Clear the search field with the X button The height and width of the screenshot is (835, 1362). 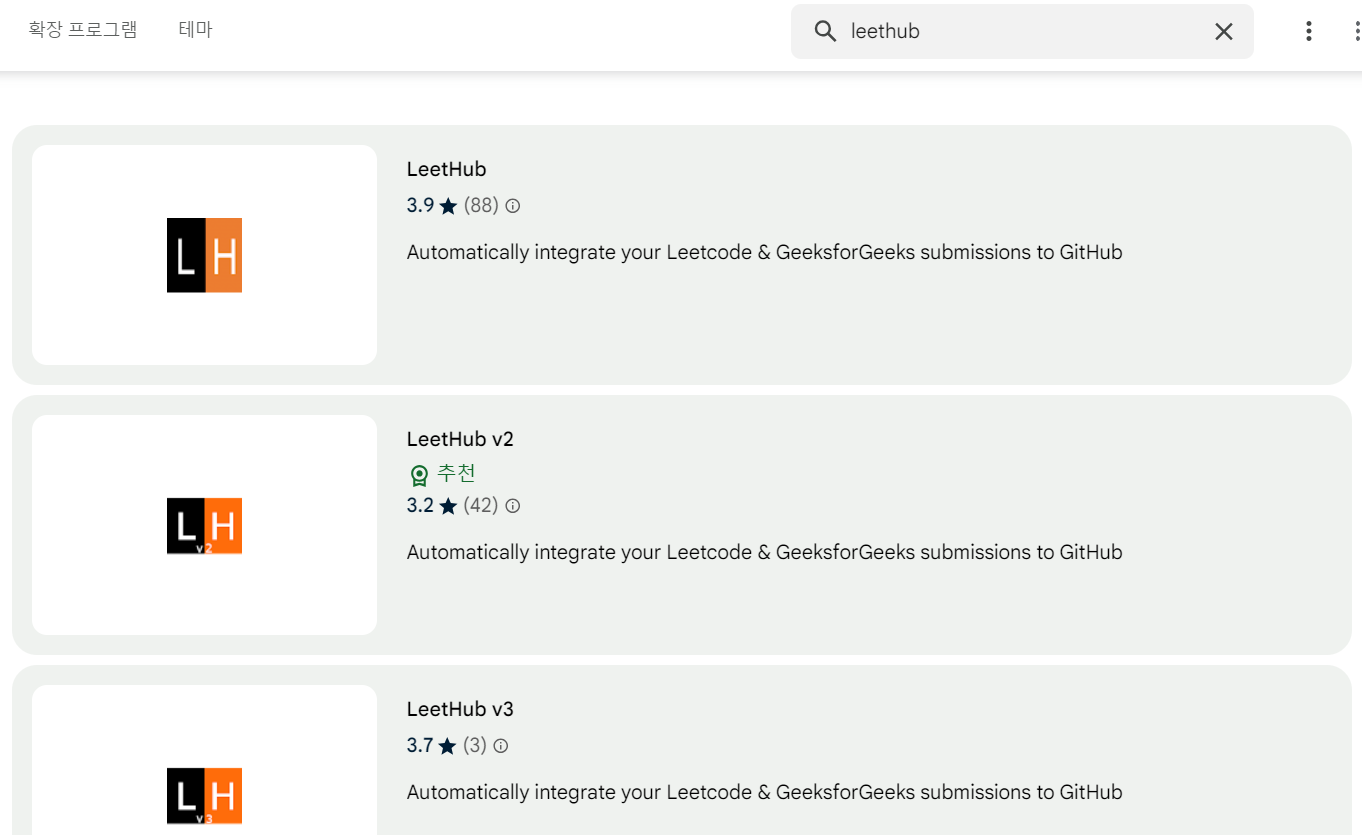pos(1223,31)
